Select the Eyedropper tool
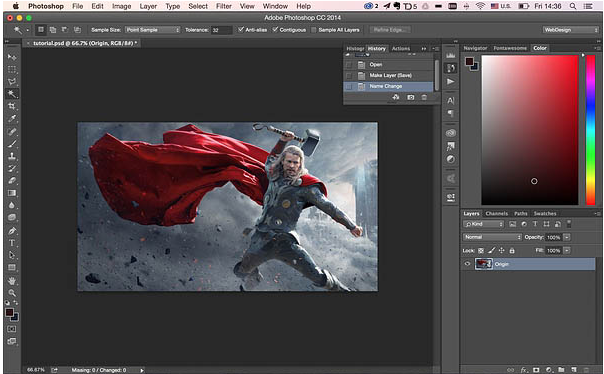604x374 pixels. tap(12, 119)
